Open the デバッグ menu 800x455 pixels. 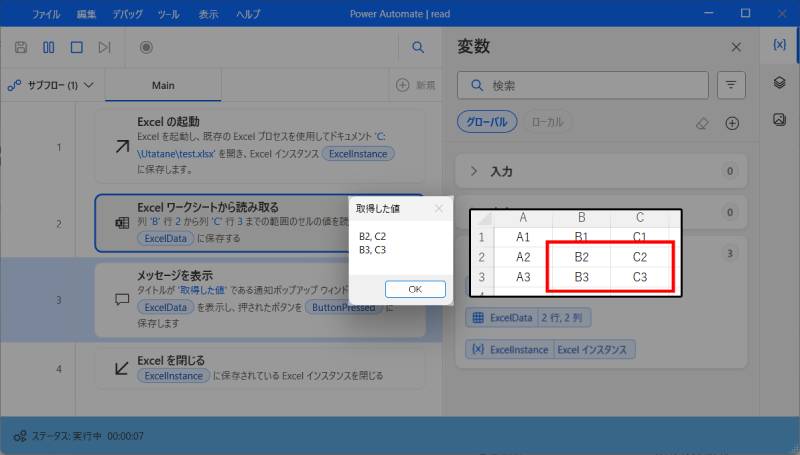[128, 14]
